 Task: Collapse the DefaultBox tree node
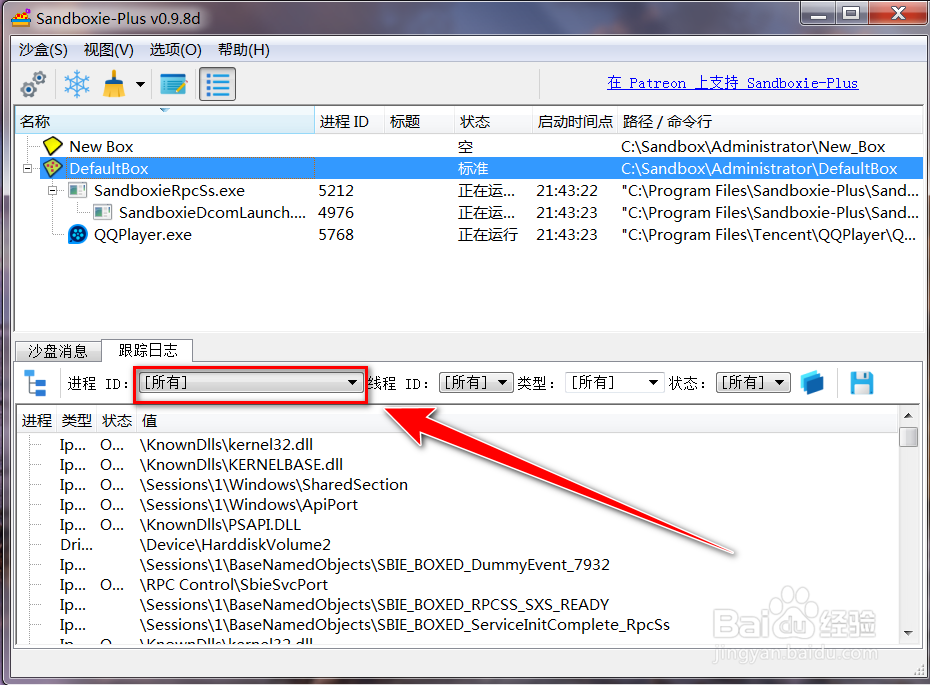coord(27,168)
